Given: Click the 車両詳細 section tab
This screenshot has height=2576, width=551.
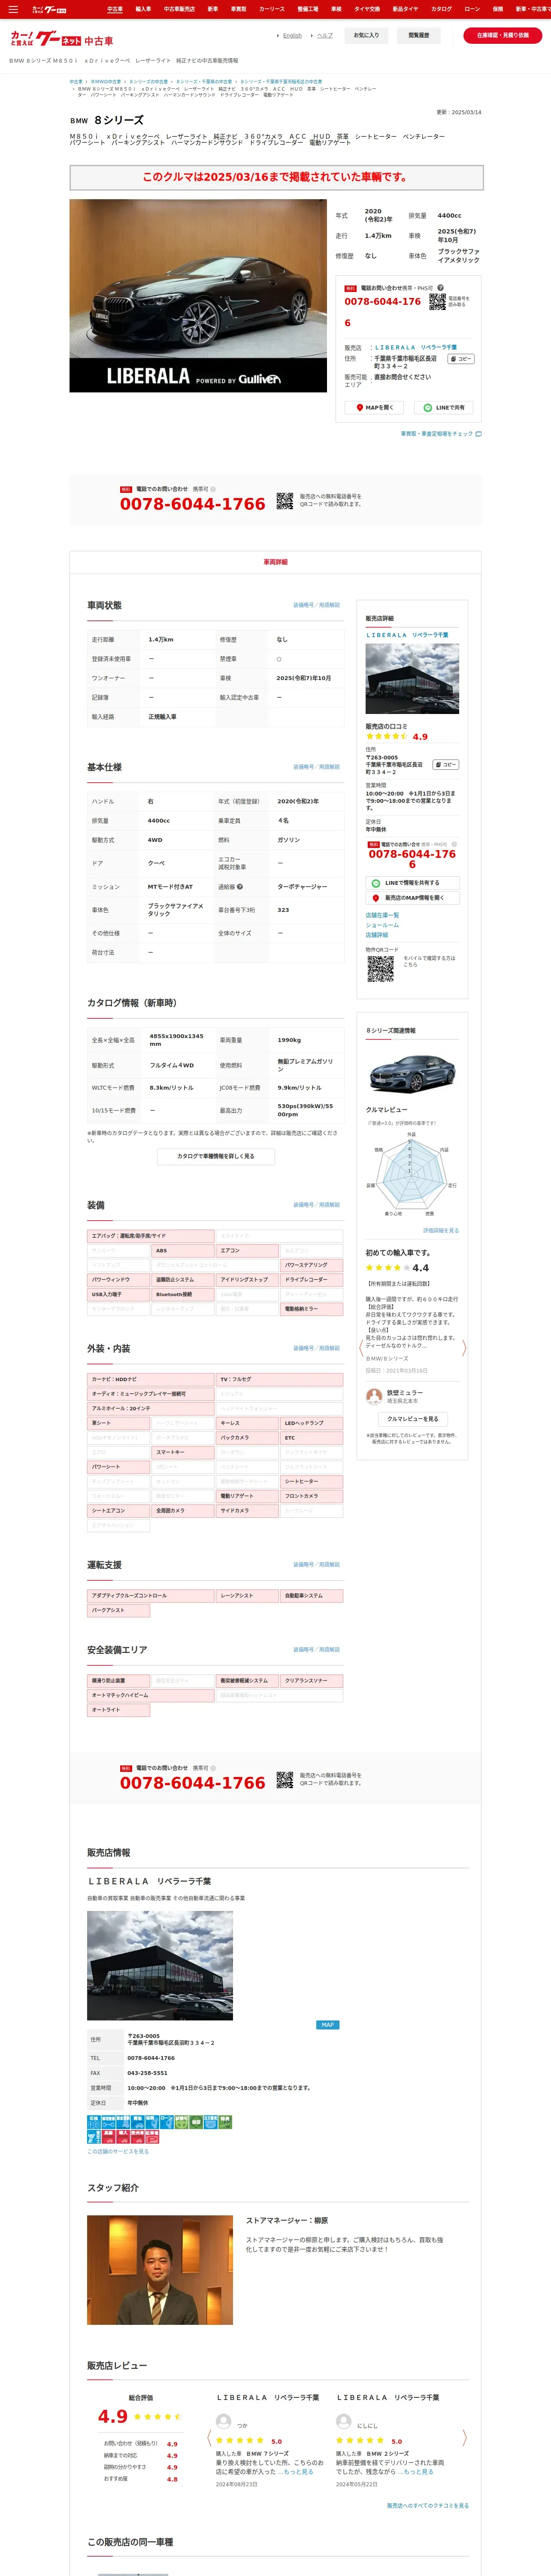Looking at the screenshot, I should click(x=275, y=562).
